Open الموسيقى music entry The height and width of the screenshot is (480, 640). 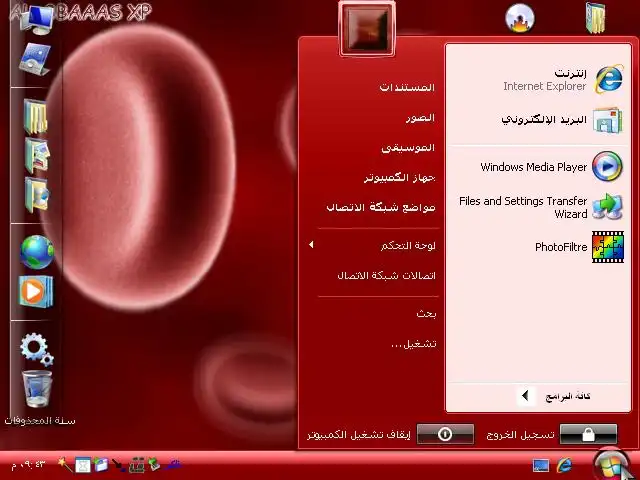(x=408, y=148)
